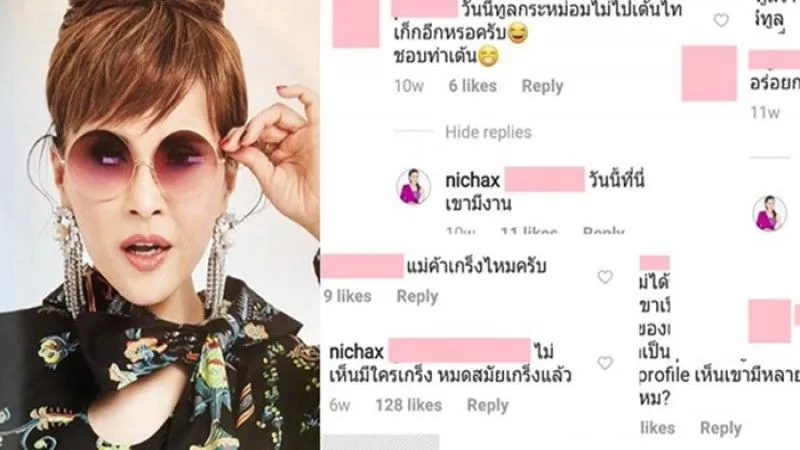Open nichax's username on the วันนี้ที่นี่ reply
This screenshot has width=800, height=450.
[472, 180]
